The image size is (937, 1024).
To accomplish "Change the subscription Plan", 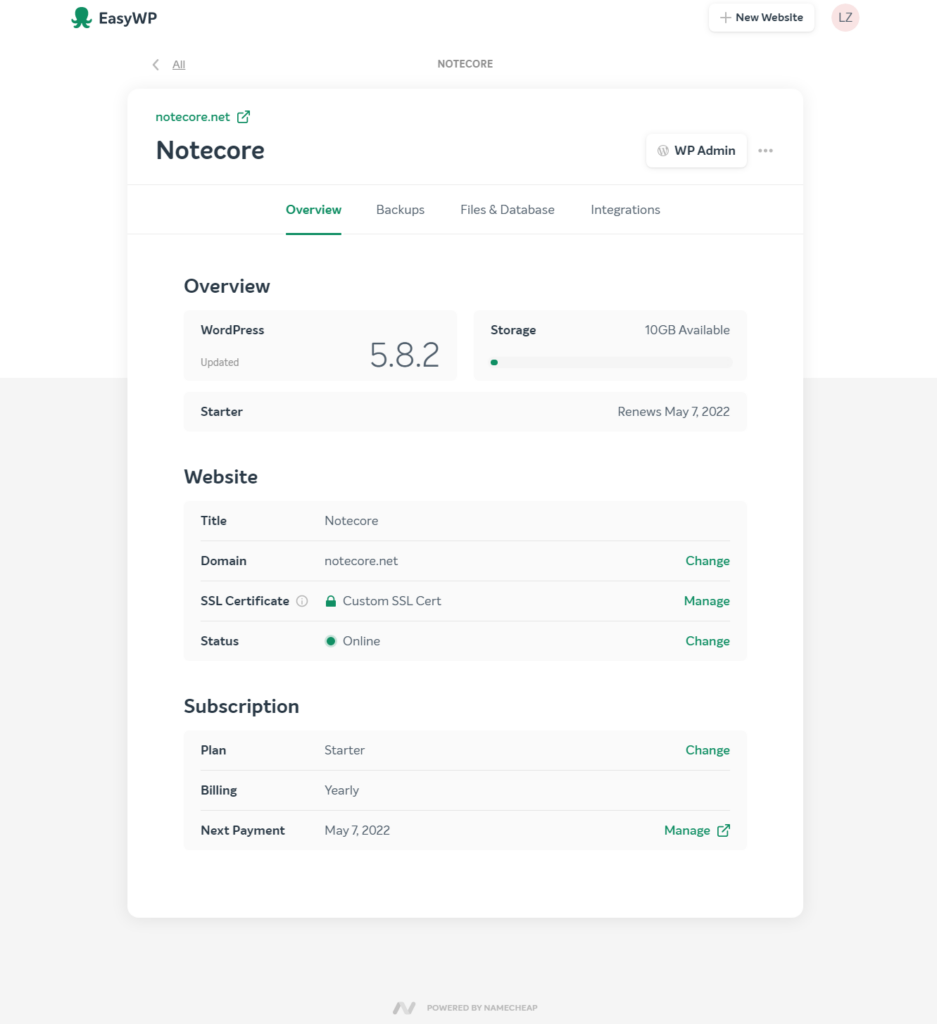I will pyautogui.click(x=707, y=750).
